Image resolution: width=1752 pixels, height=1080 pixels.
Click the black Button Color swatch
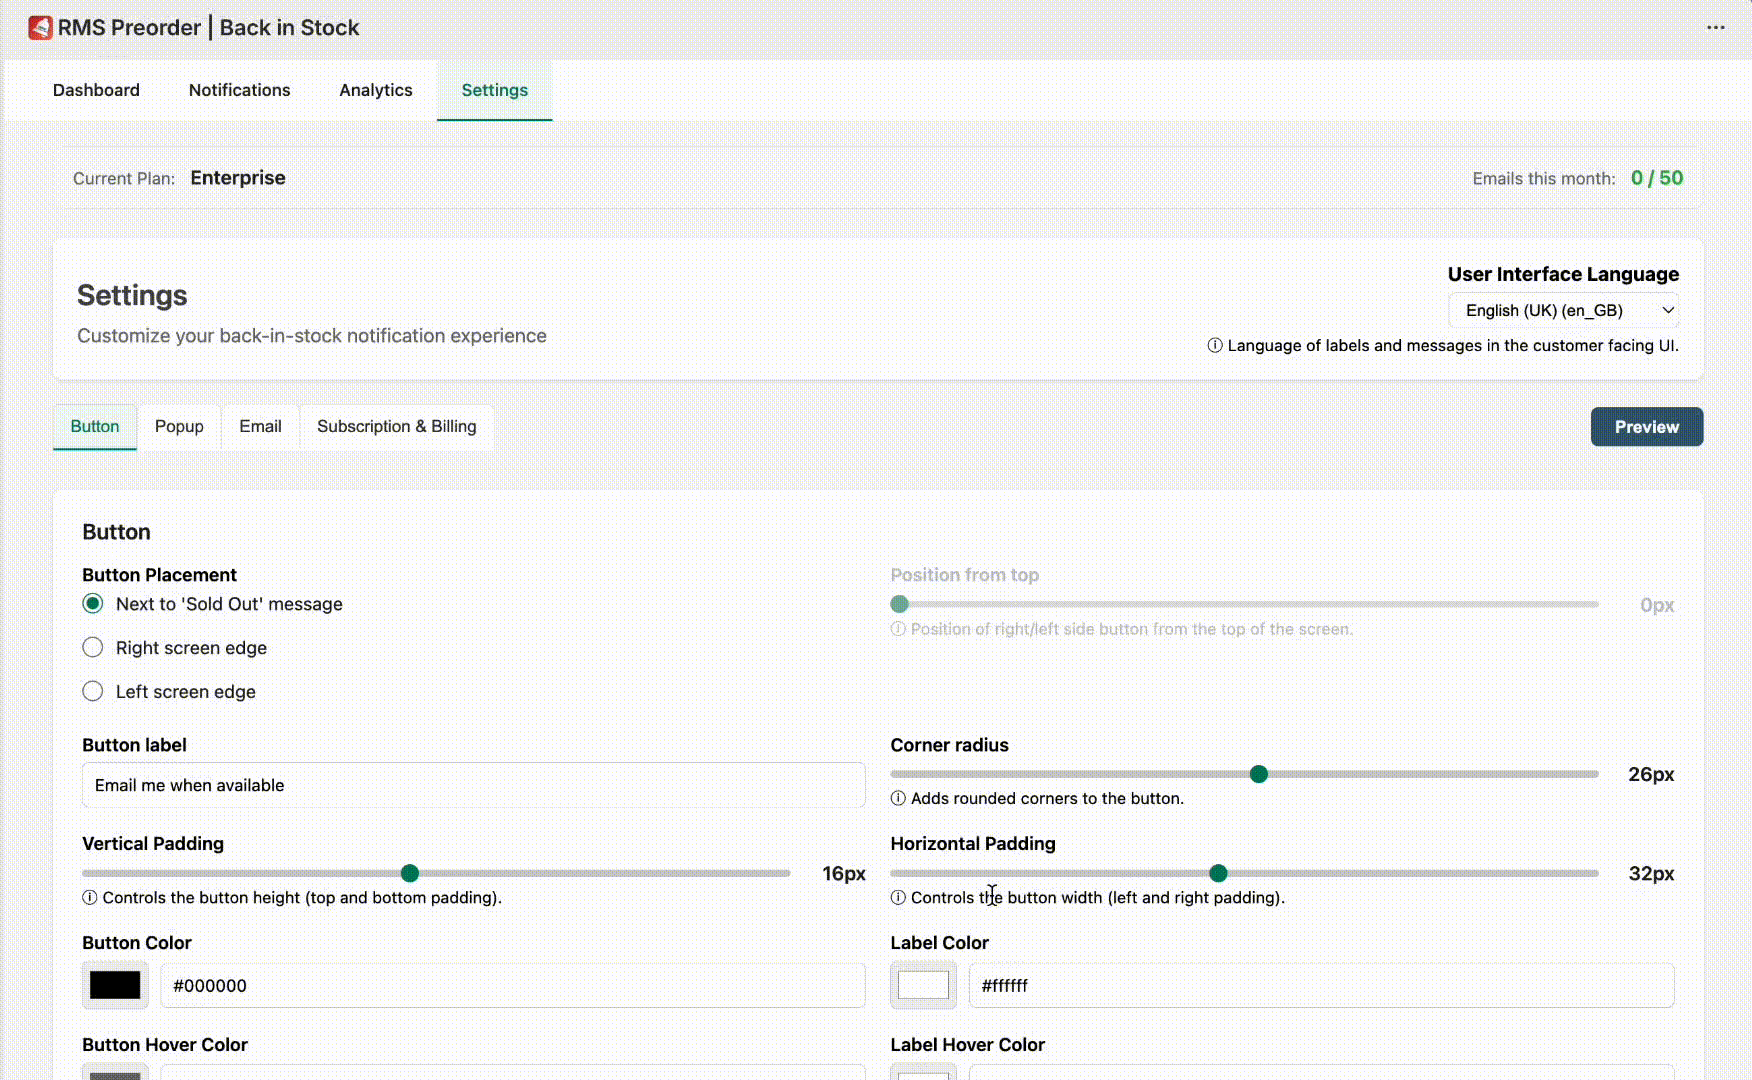point(115,986)
